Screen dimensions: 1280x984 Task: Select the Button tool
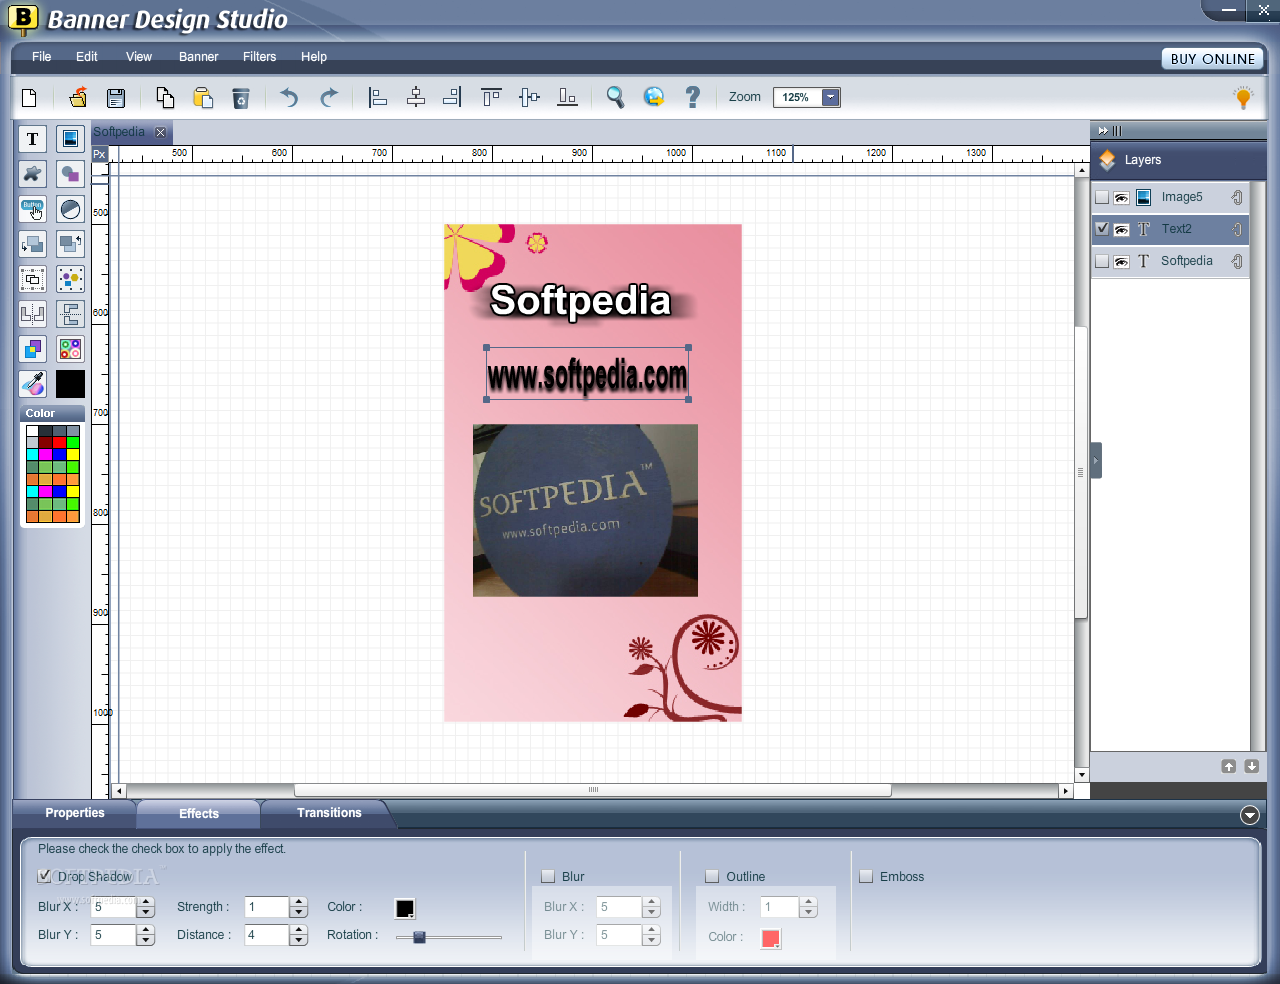click(x=32, y=209)
